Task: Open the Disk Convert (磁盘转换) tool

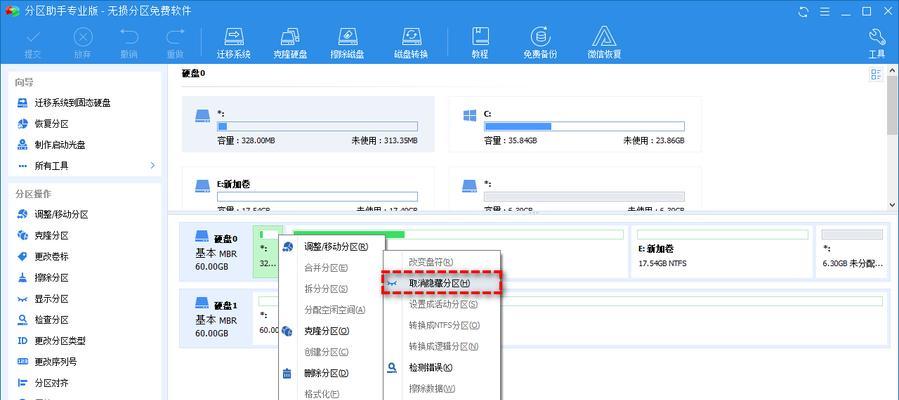Action: click(411, 43)
